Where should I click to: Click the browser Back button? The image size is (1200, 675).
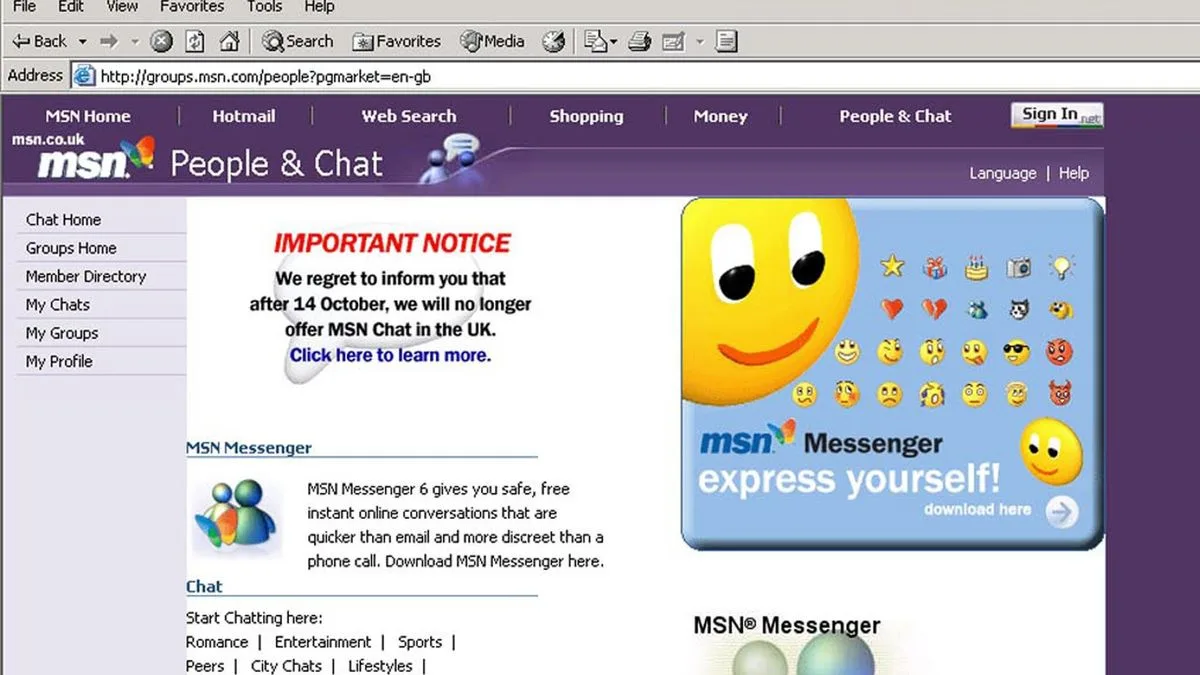[39, 41]
